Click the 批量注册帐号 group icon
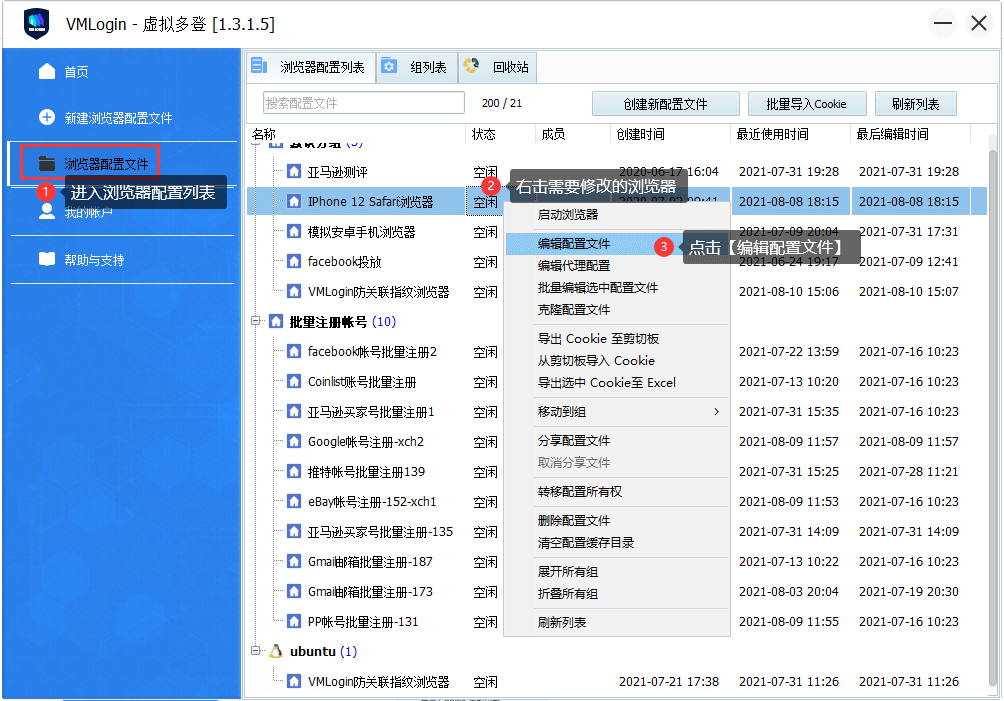 pyautogui.click(x=276, y=321)
